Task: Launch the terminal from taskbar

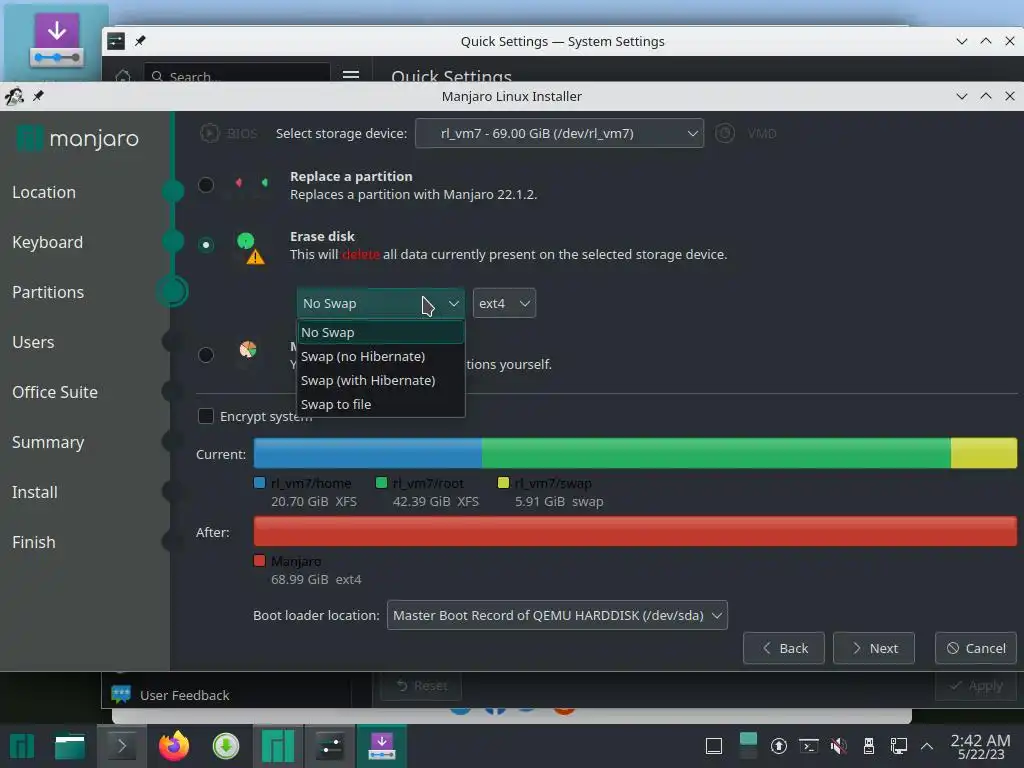Action: pyautogui.click(x=121, y=746)
